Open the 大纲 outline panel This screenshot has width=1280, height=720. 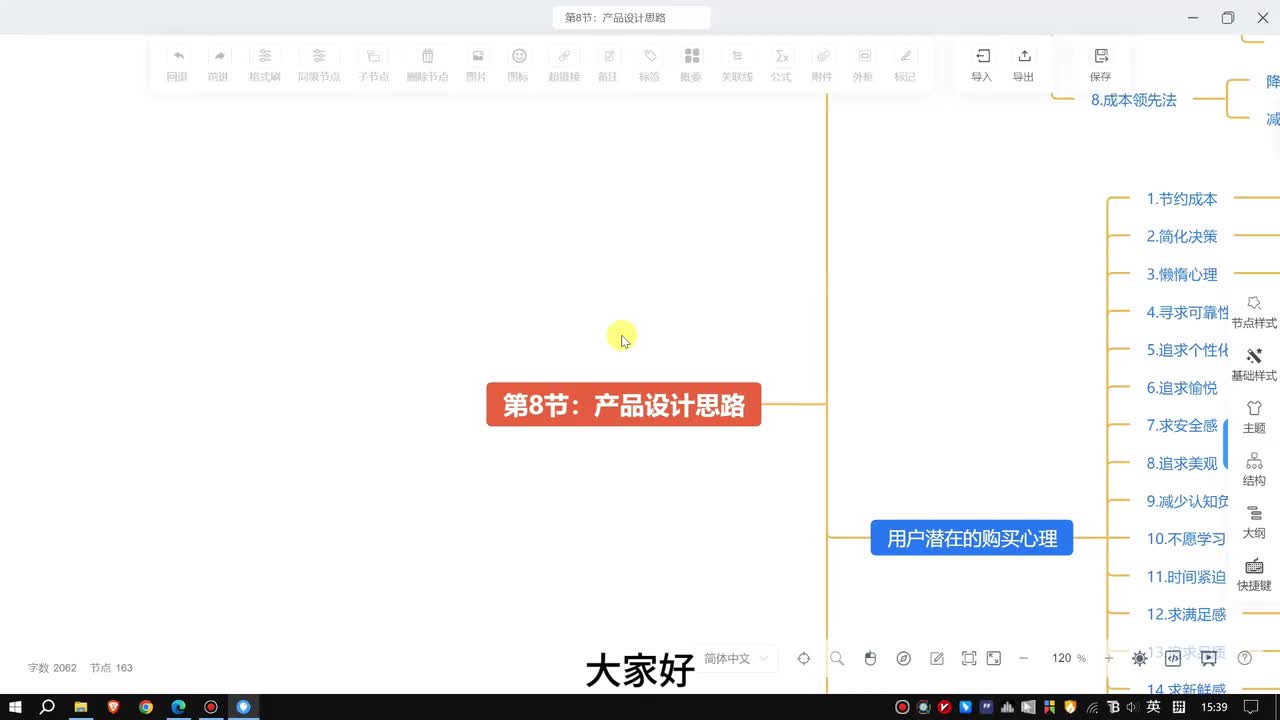tap(1254, 522)
